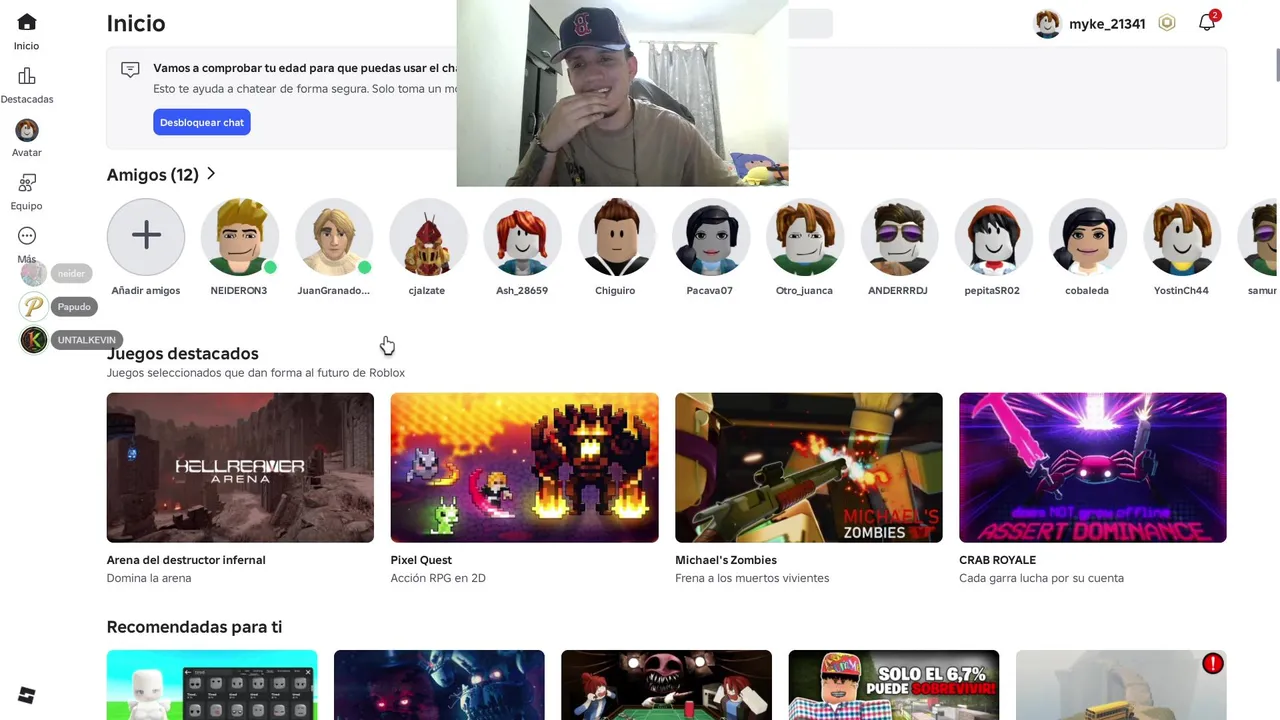Open the Pixel Quest title link
1280x720 pixels.
[421, 560]
